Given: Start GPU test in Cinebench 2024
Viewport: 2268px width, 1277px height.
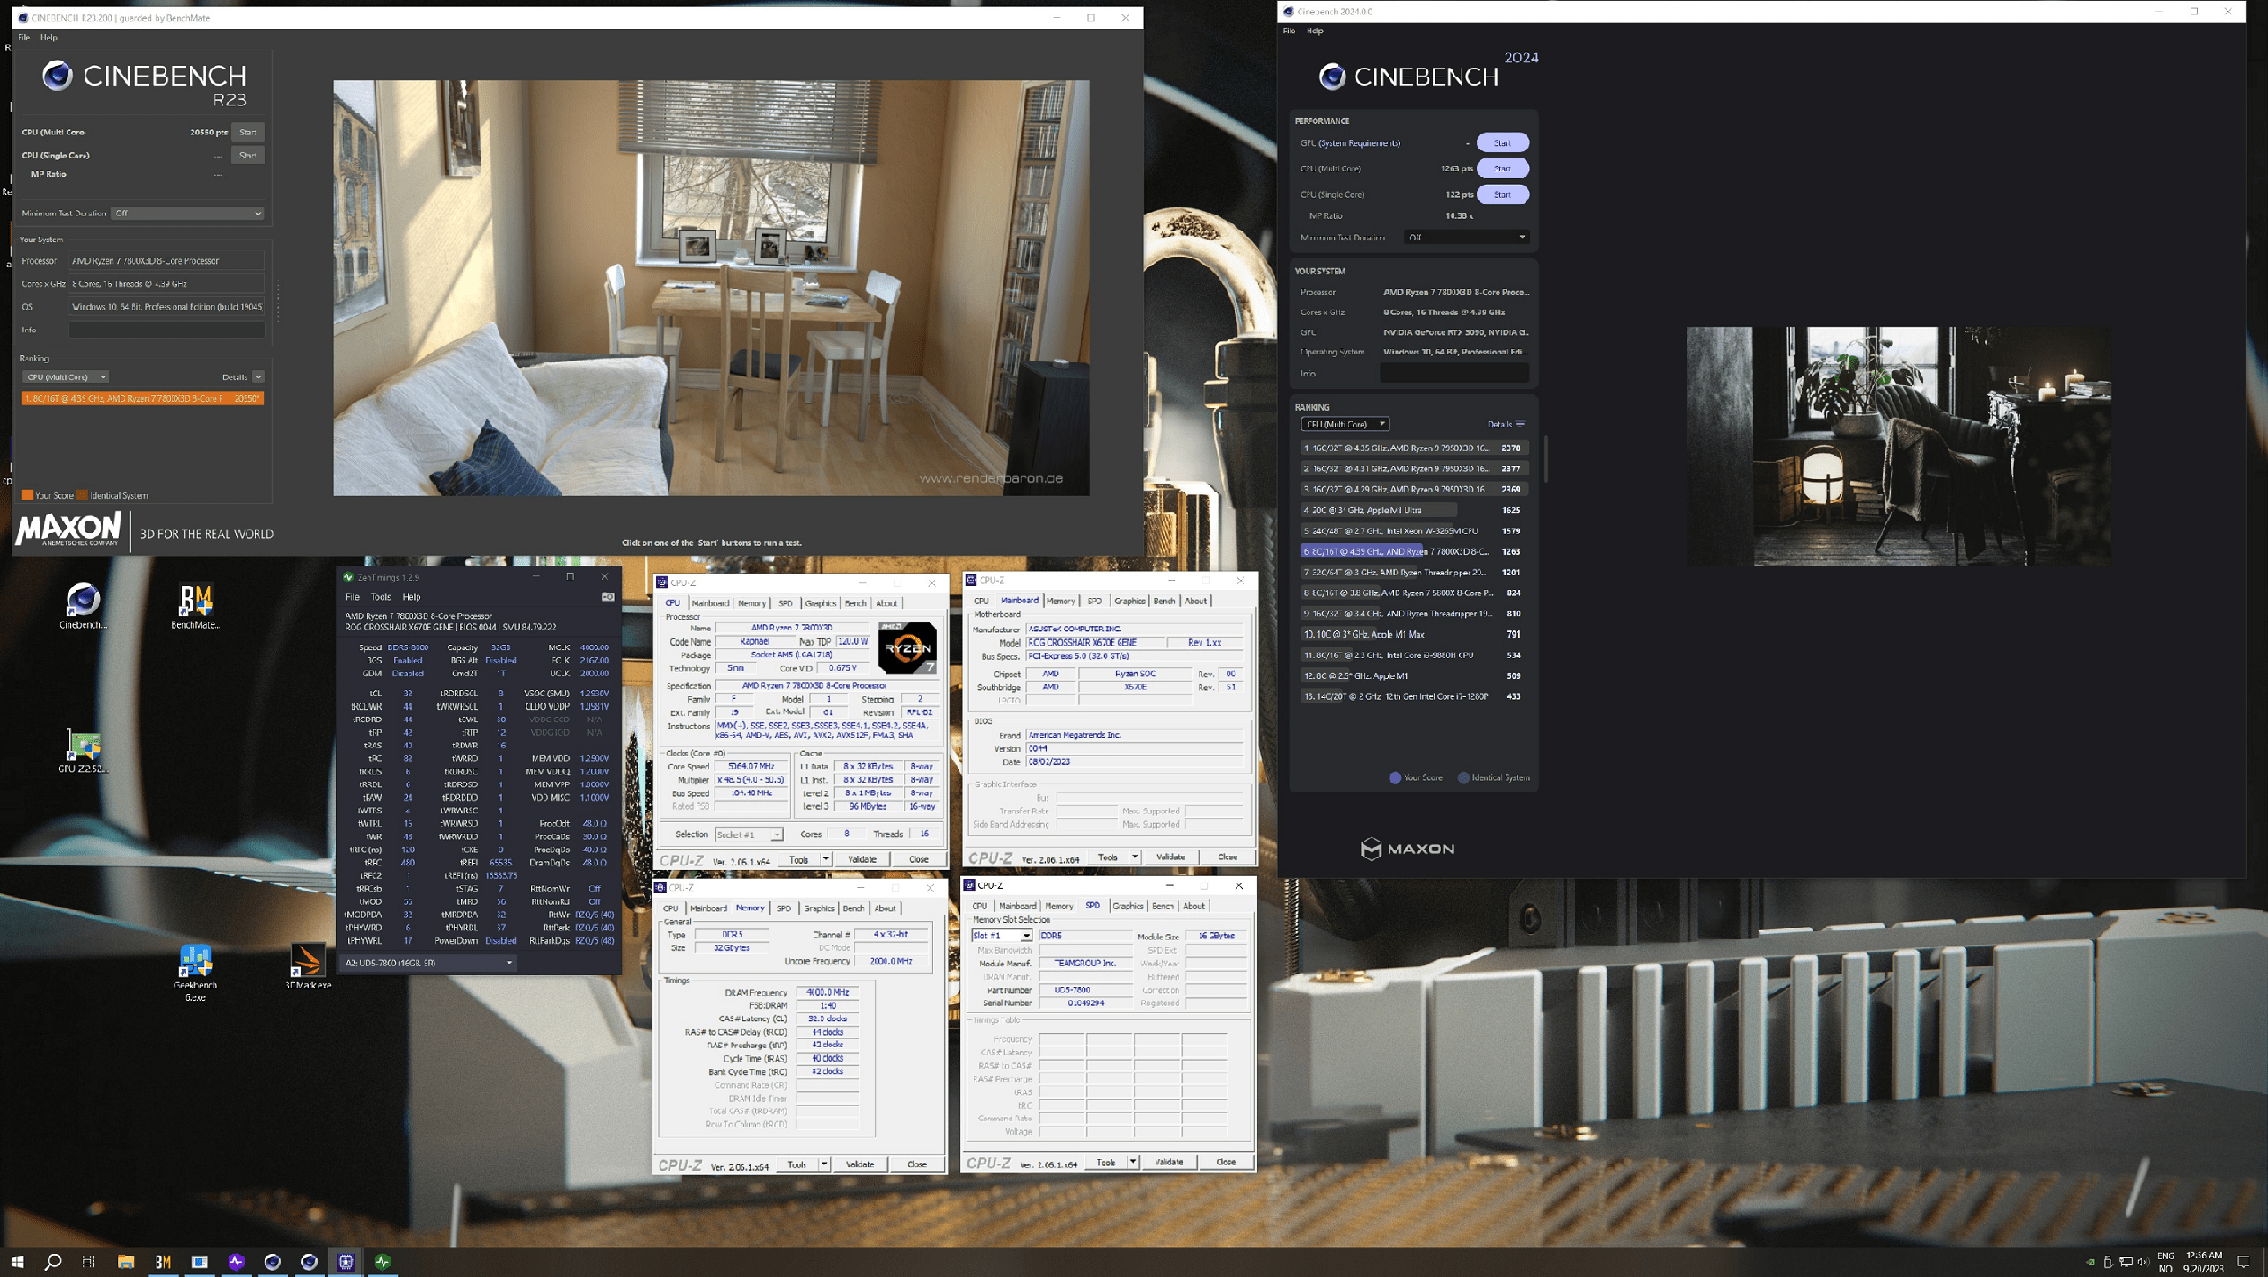Looking at the screenshot, I should point(1502,143).
